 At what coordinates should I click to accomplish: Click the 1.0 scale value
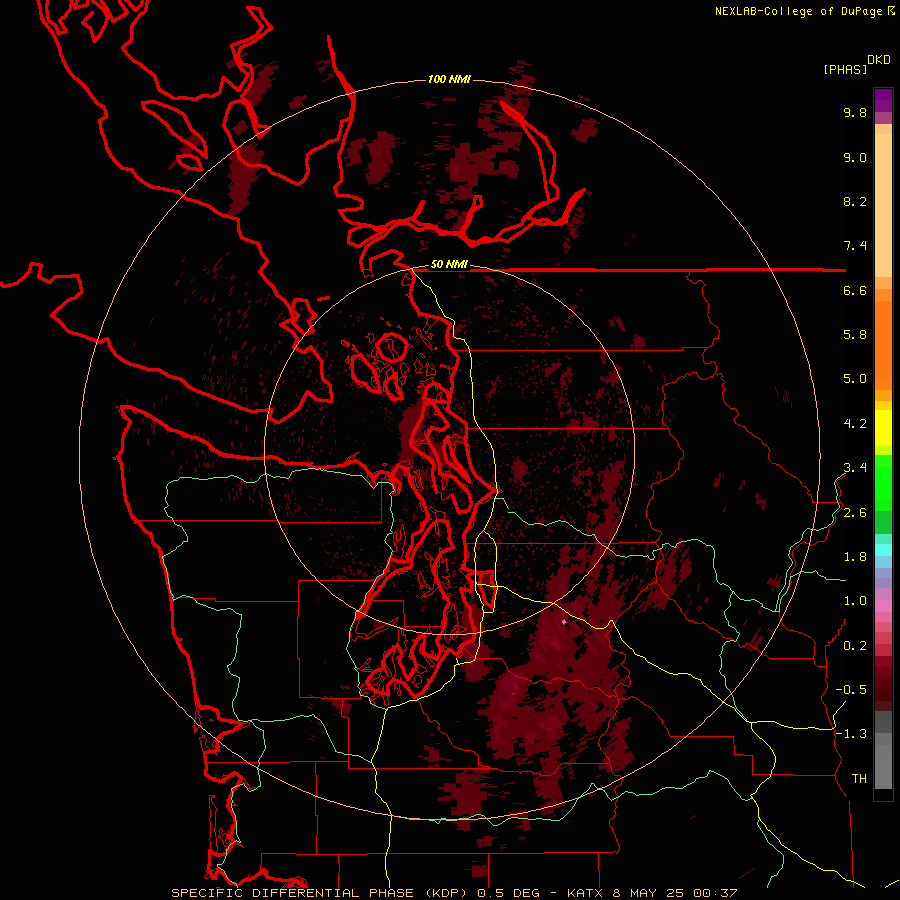[855, 601]
